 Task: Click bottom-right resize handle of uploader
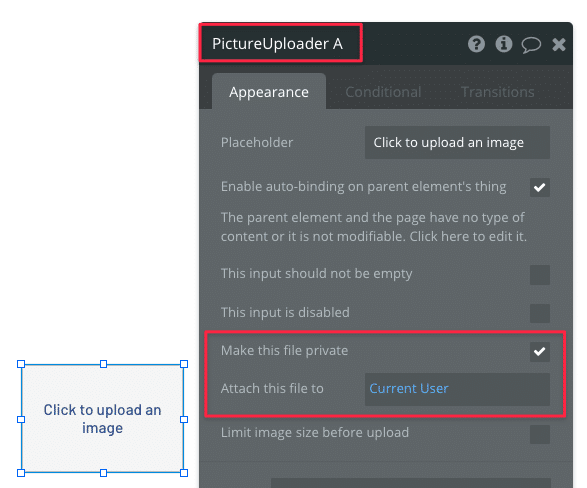coord(184,473)
